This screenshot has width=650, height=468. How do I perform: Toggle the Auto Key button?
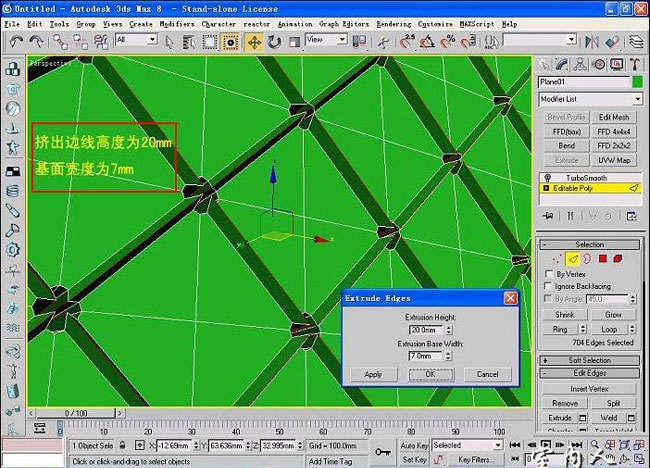(414, 445)
